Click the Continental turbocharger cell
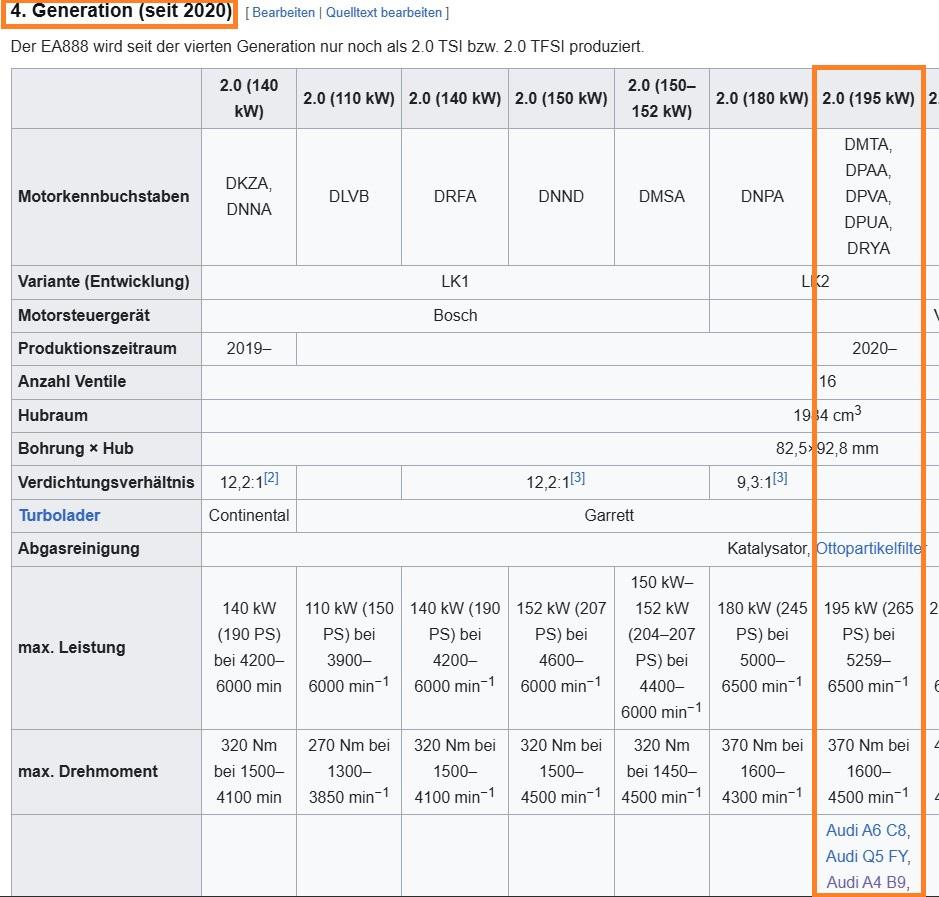The width and height of the screenshot is (939, 897). (249, 516)
